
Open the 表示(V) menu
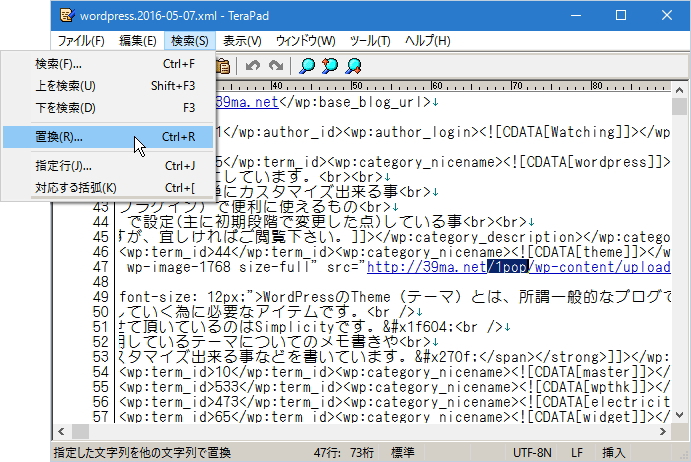[x=242, y=41]
